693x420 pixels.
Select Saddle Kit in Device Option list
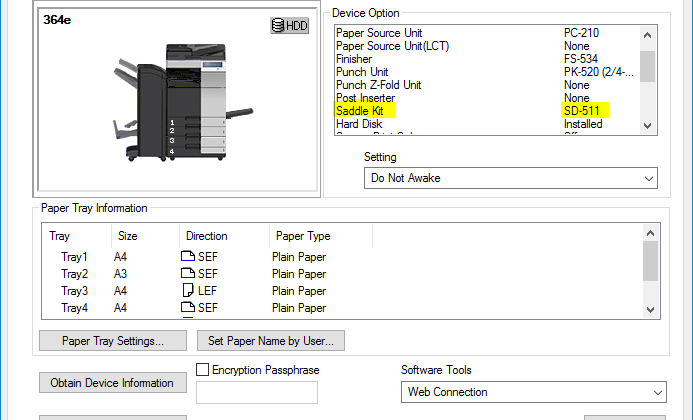click(x=360, y=111)
